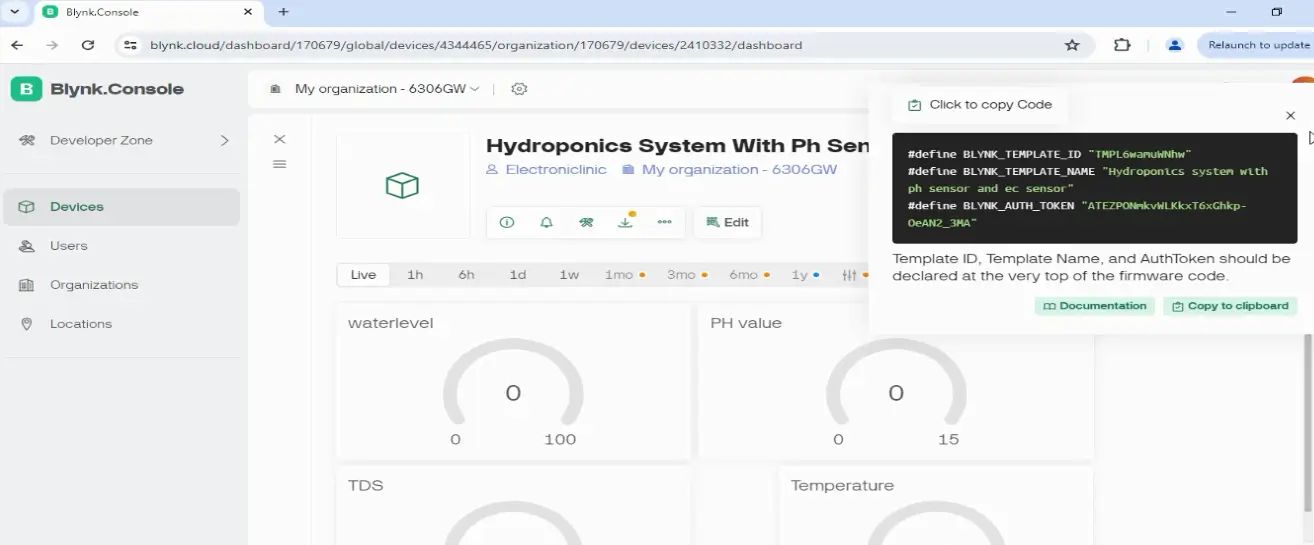Open the Chrome profile avatar

click(1175, 45)
